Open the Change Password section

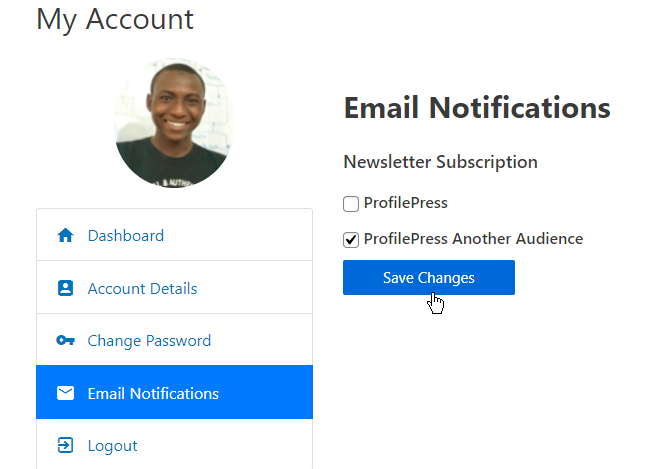click(149, 341)
